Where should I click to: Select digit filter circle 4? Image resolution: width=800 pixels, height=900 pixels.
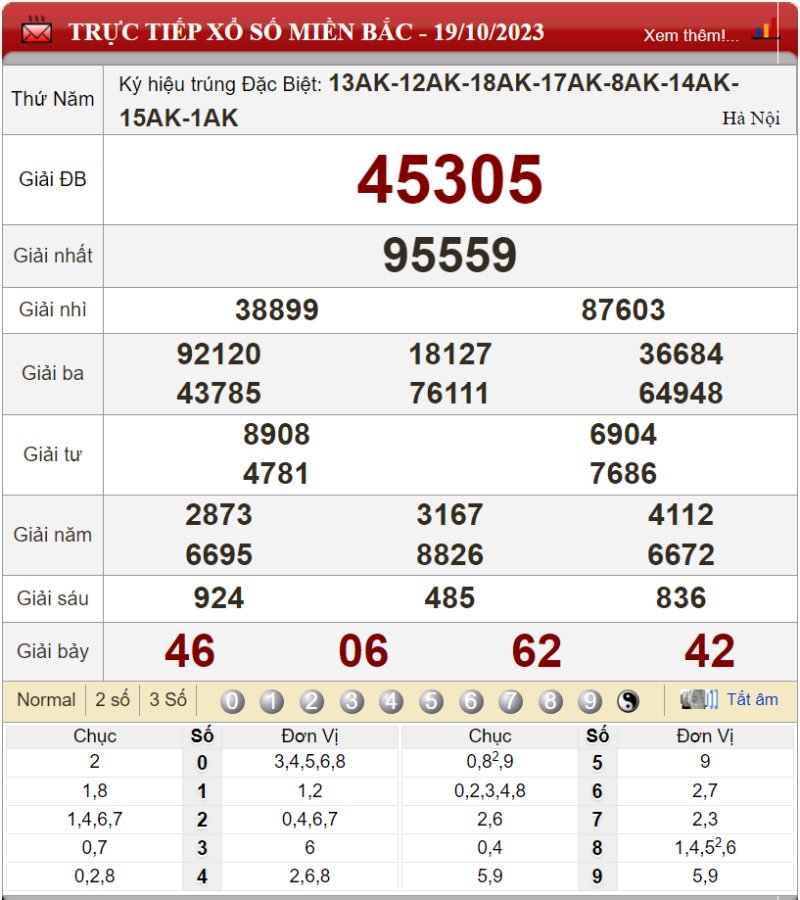coord(391,701)
